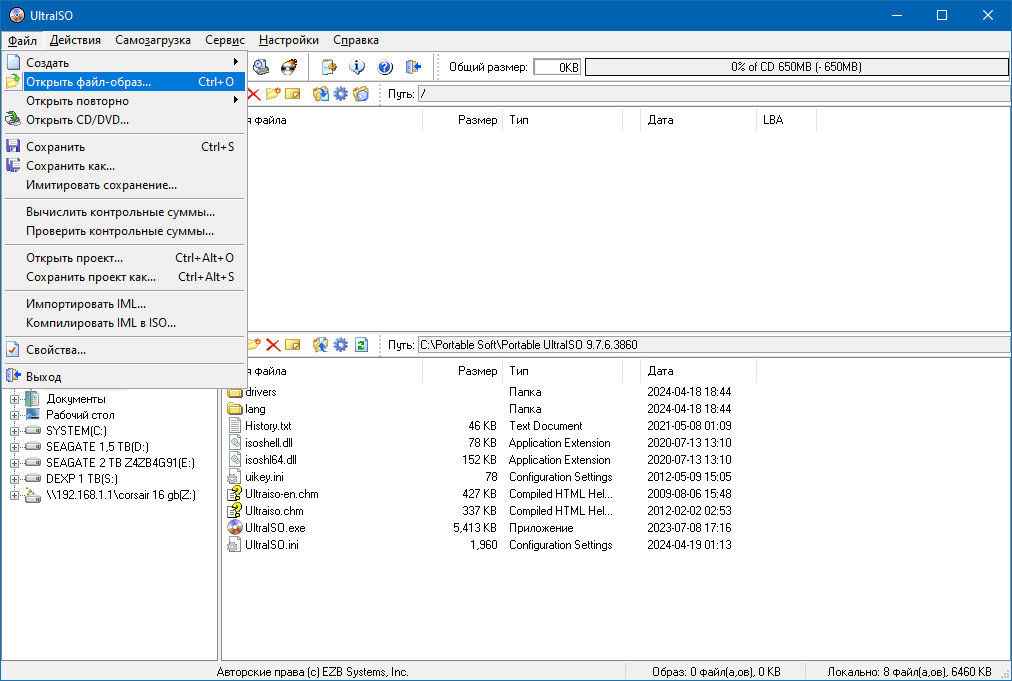Click the burn CD image toolbar icon
Viewport: 1012px width, 681px height.
[x=290, y=66]
